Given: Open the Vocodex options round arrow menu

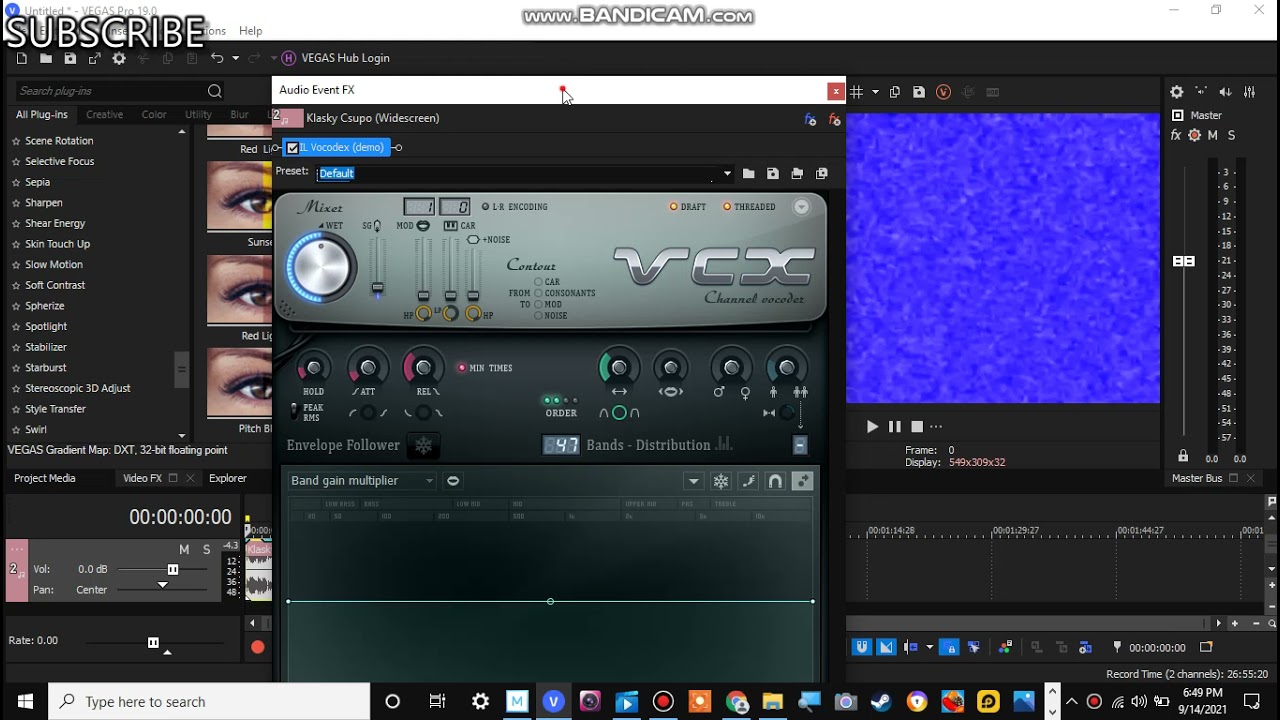Looking at the screenshot, I should tap(801, 207).
